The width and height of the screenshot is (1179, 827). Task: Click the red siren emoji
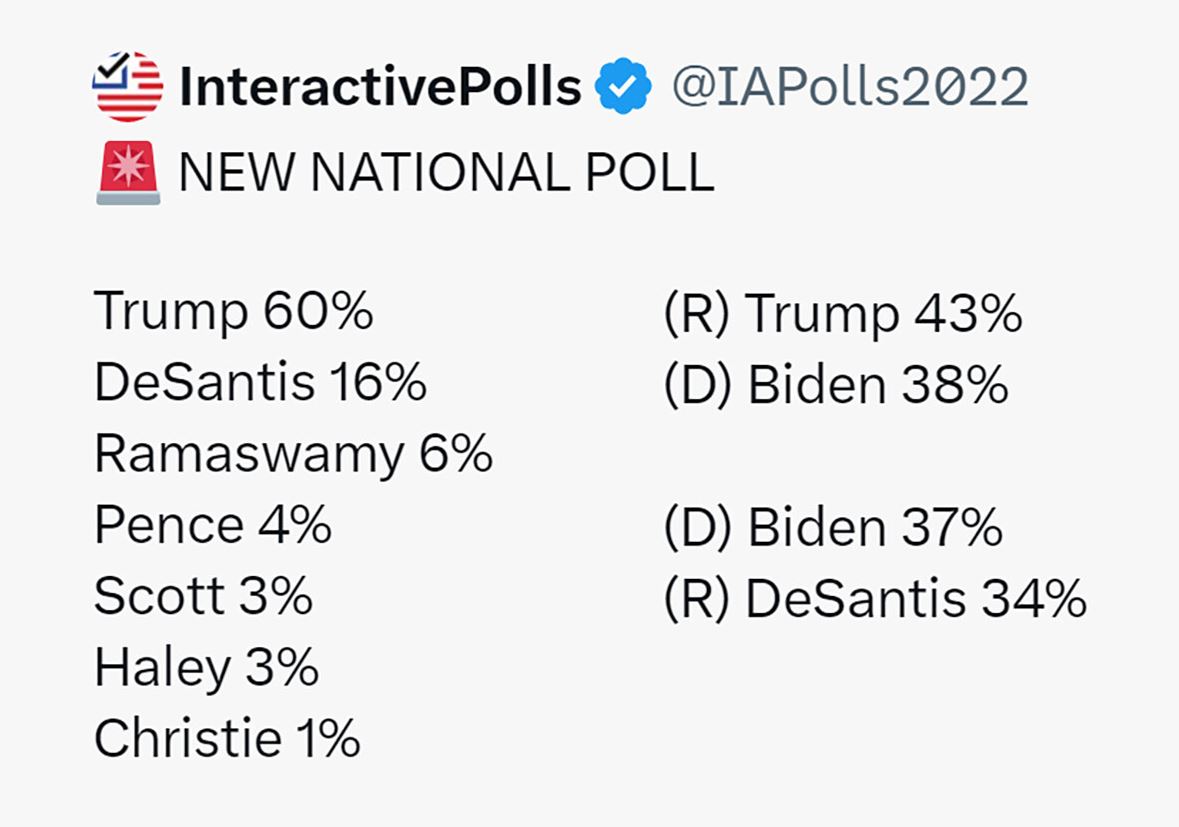tap(128, 172)
